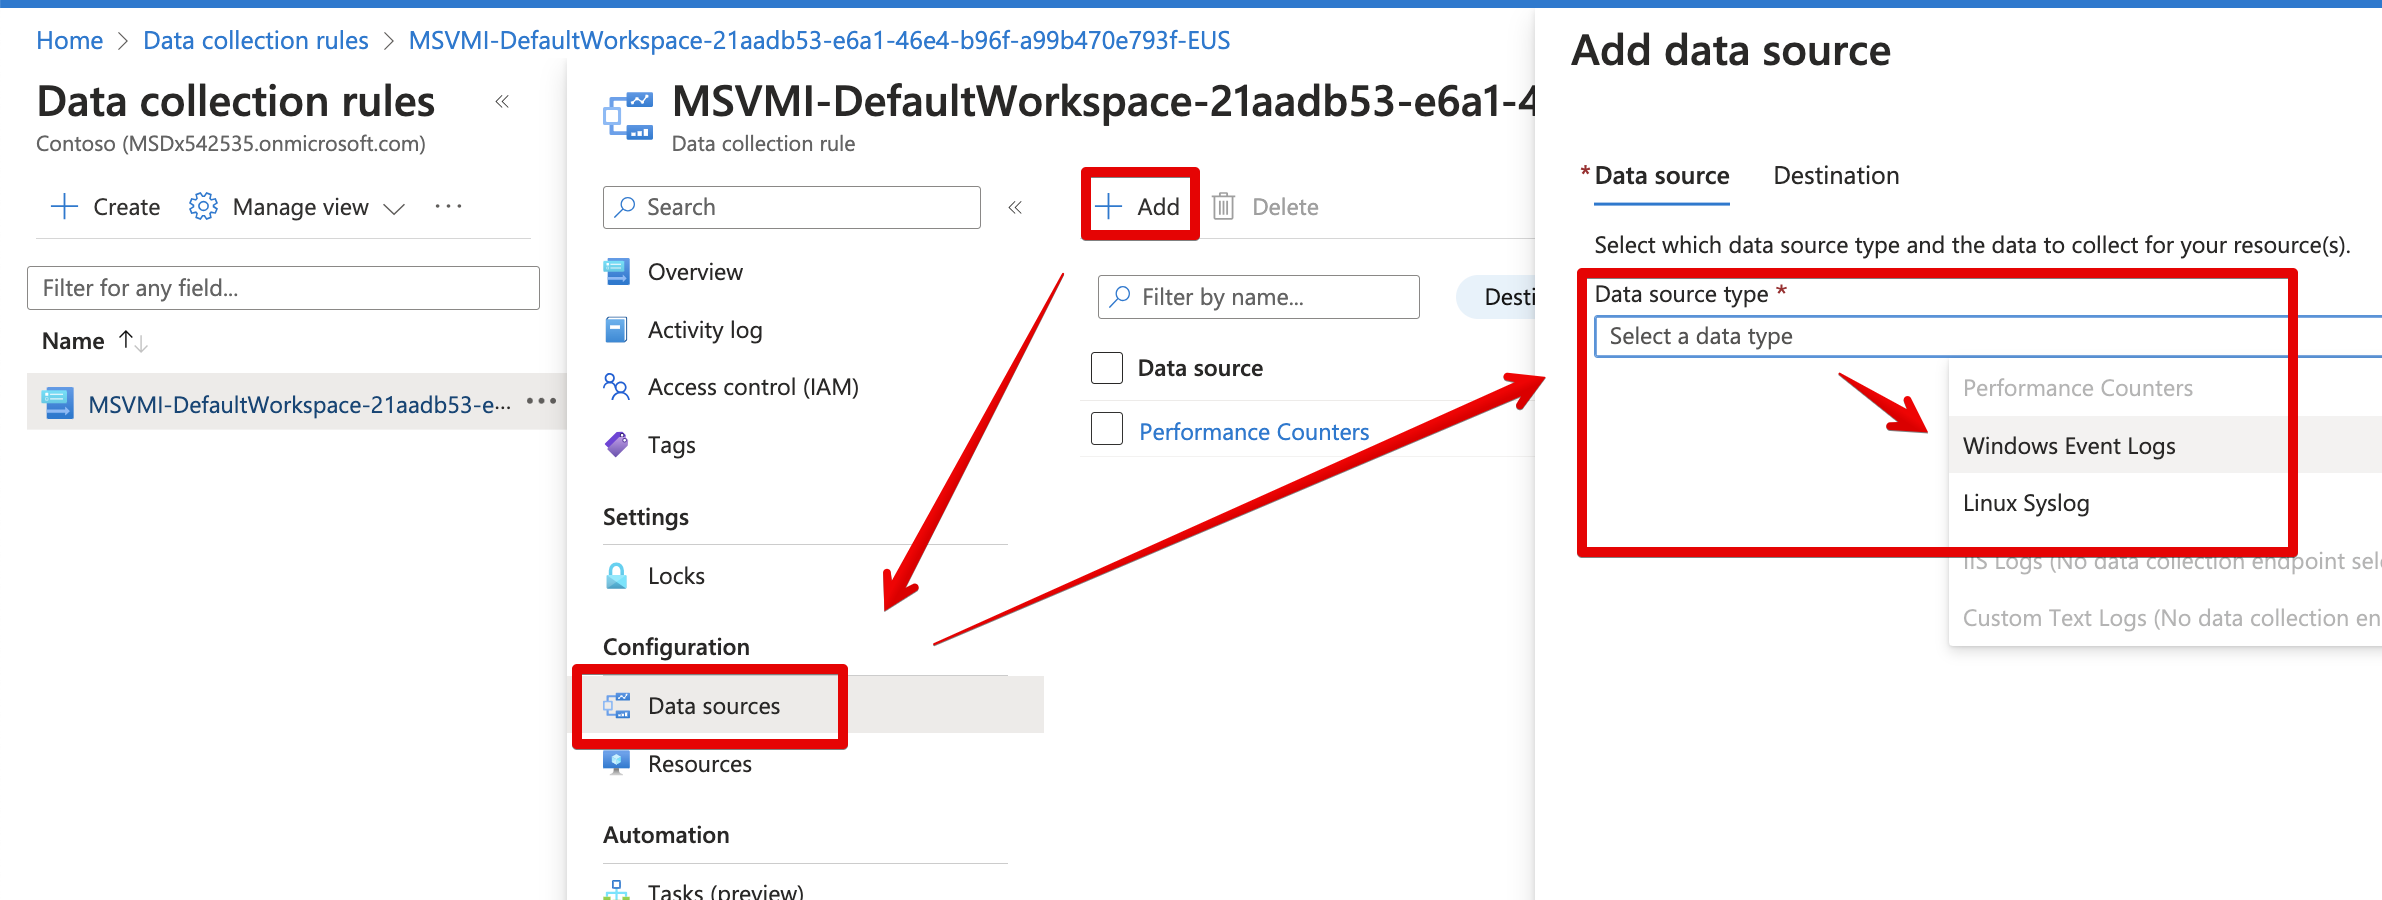
Task: Click the Locks padlock icon
Action: click(x=617, y=576)
